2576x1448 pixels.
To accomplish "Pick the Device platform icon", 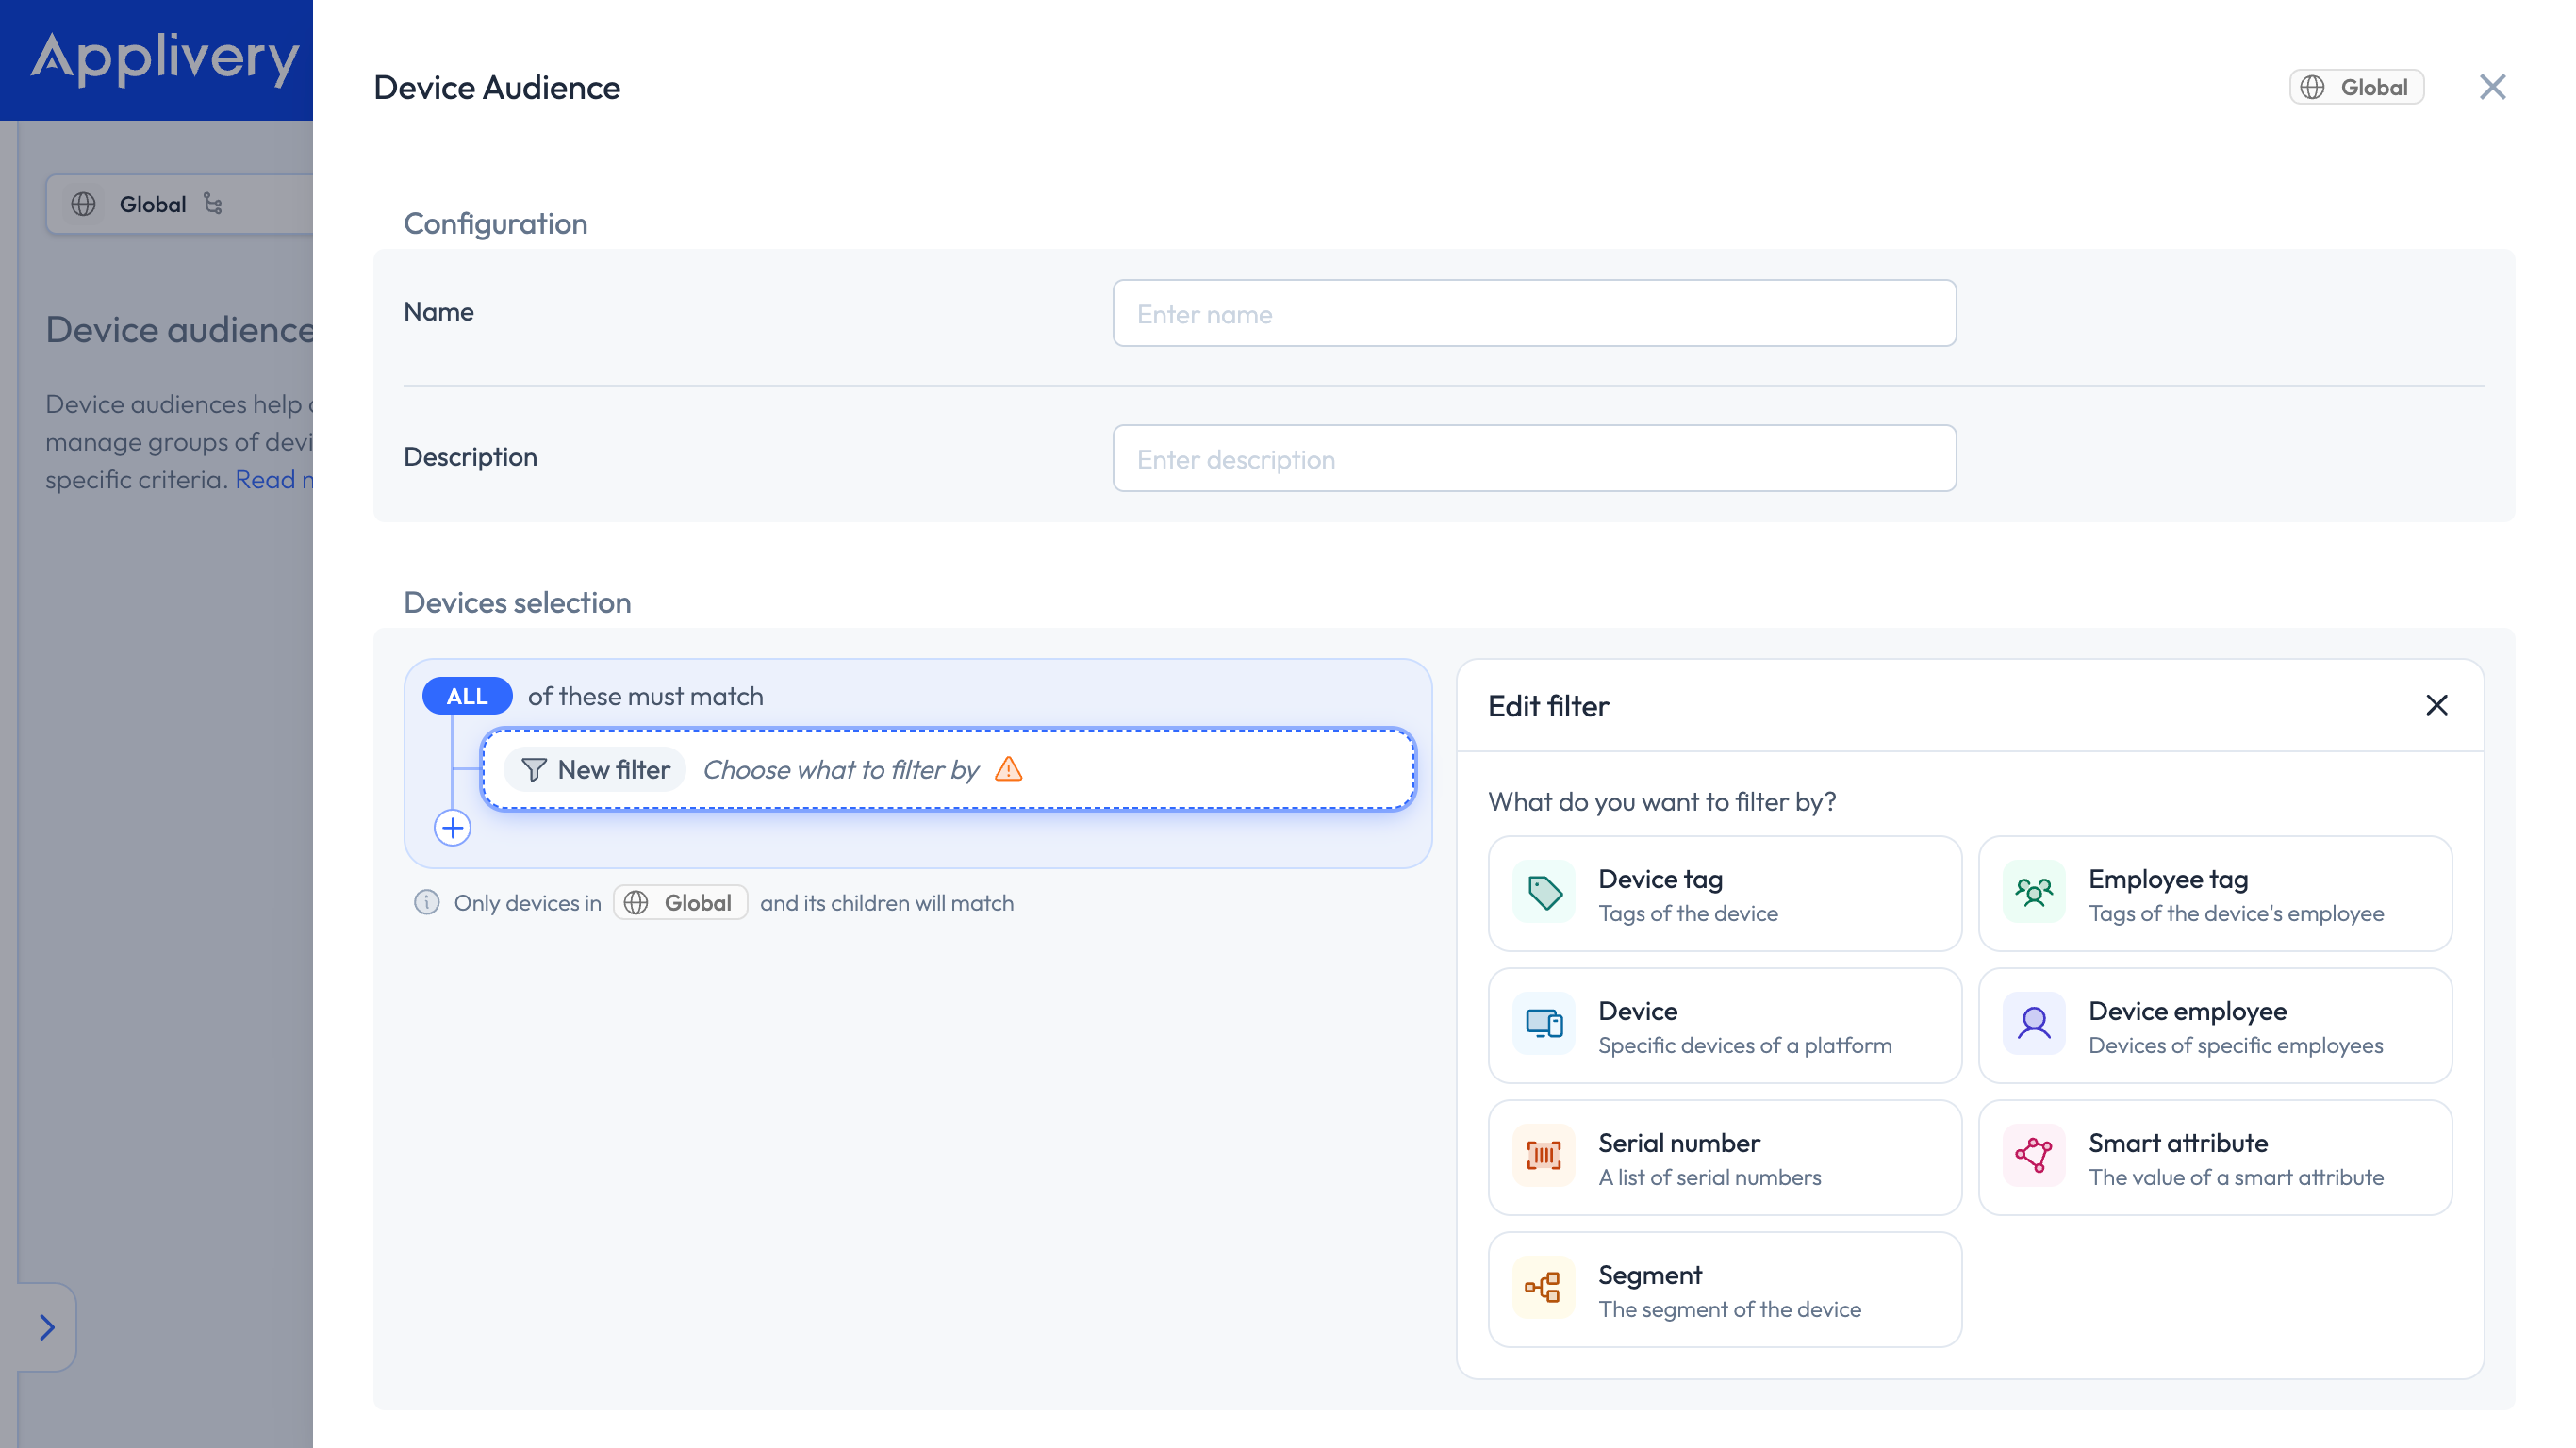I will (1544, 1024).
